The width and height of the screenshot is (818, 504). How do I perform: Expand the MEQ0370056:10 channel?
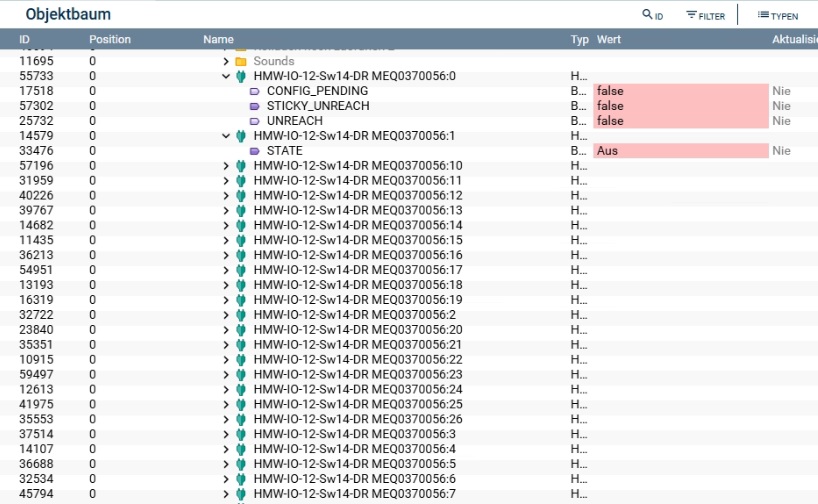(226, 166)
